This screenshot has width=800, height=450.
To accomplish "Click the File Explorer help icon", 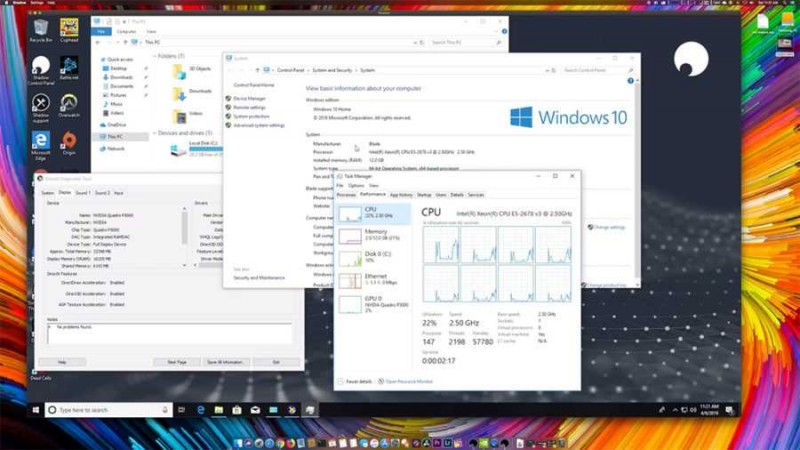I will 504,32.
